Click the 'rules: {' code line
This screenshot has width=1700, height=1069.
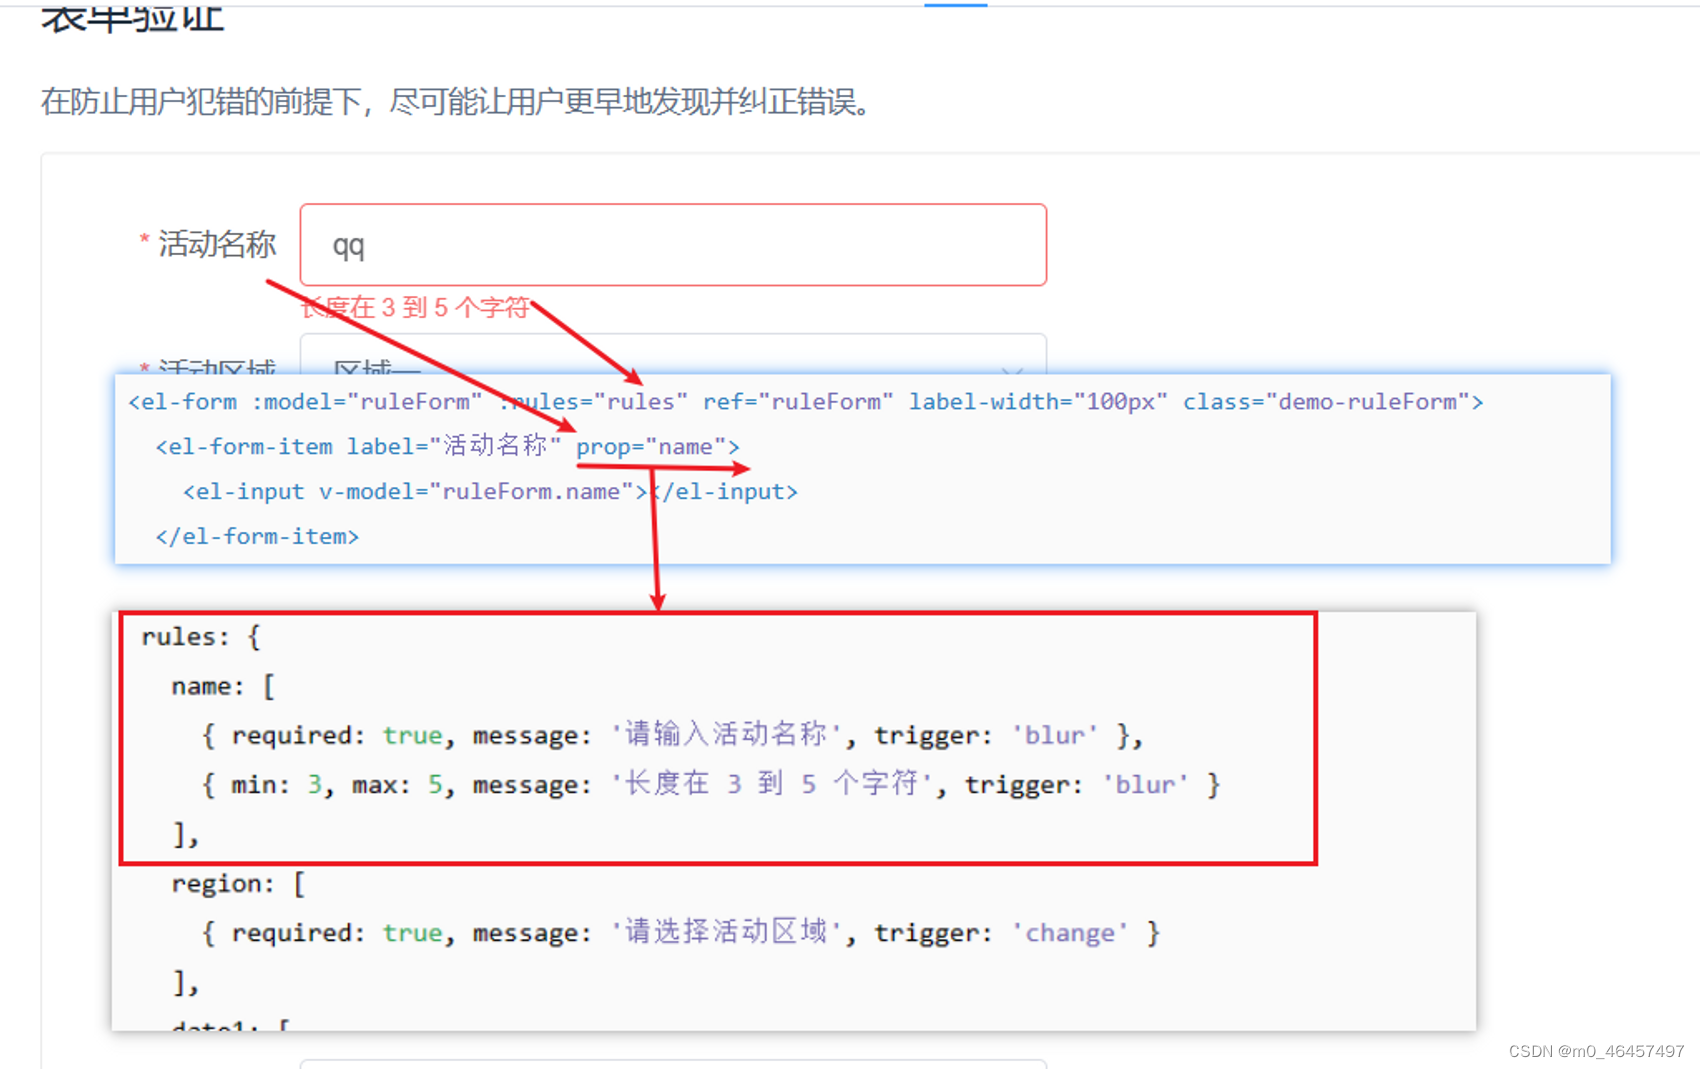click(201, 637)
